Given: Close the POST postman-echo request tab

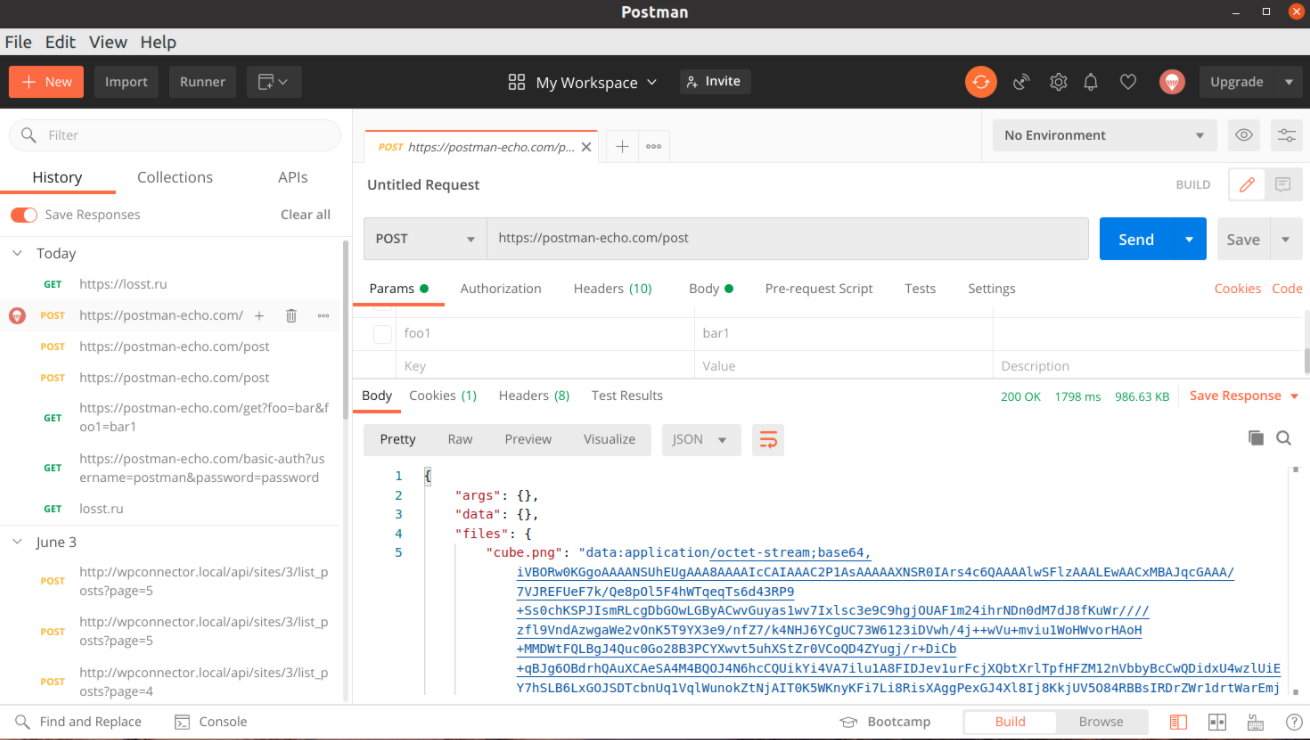Looking at the screenshot, I should point(587,147).
